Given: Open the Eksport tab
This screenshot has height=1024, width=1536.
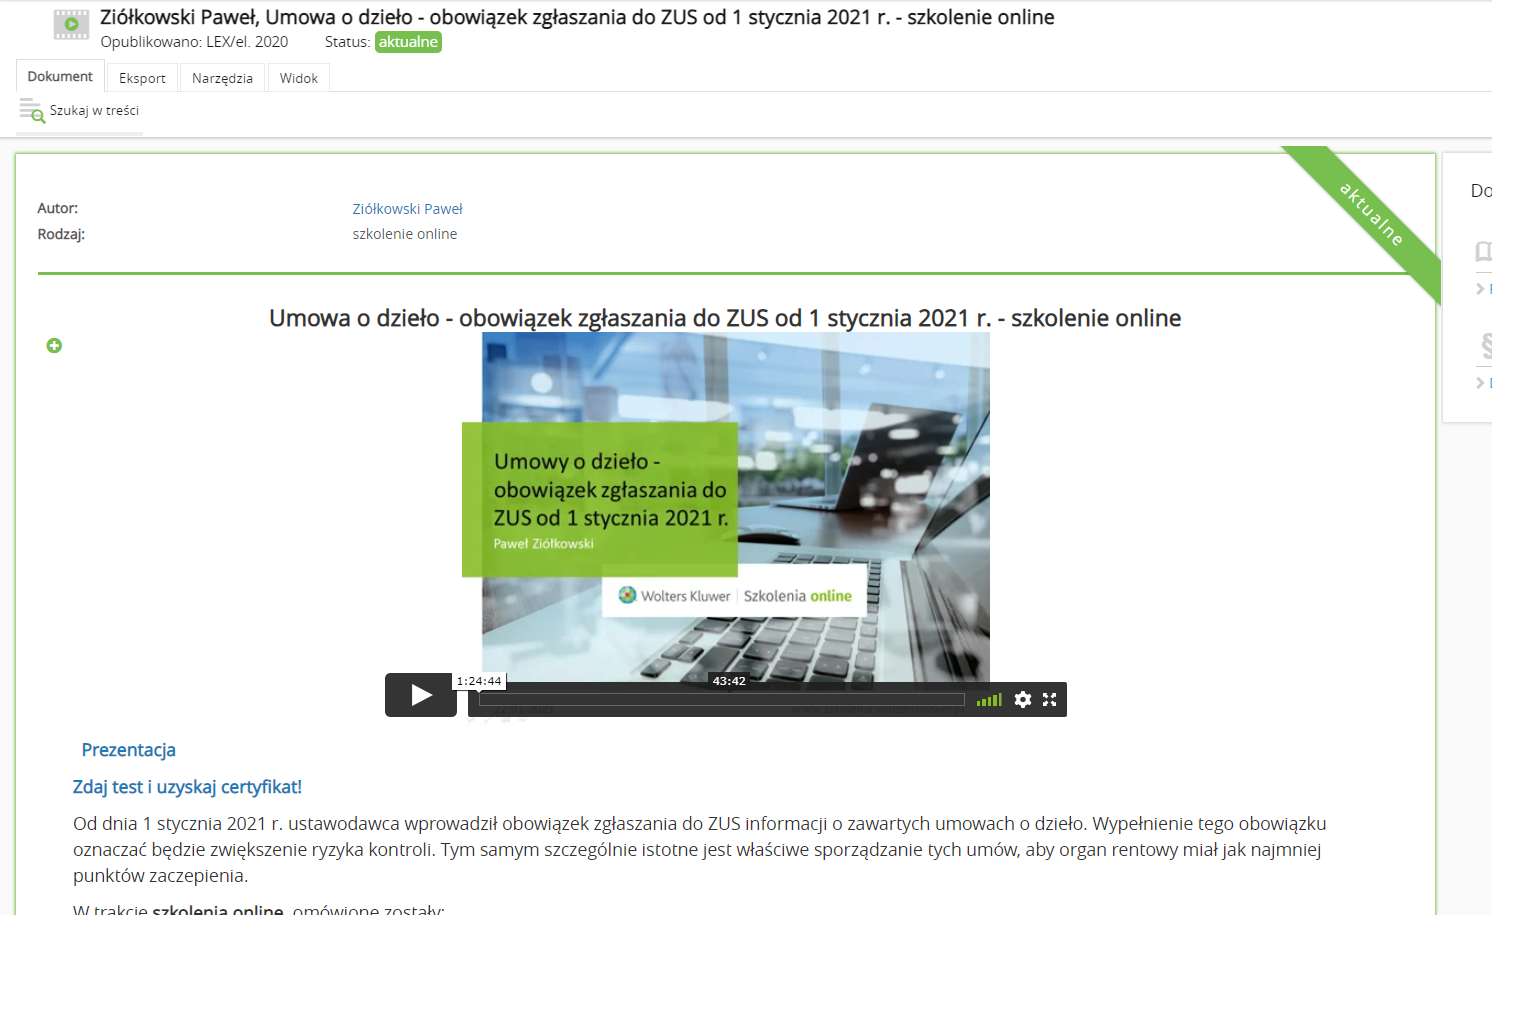Looking at the screenshot, I should click(142, 78).
